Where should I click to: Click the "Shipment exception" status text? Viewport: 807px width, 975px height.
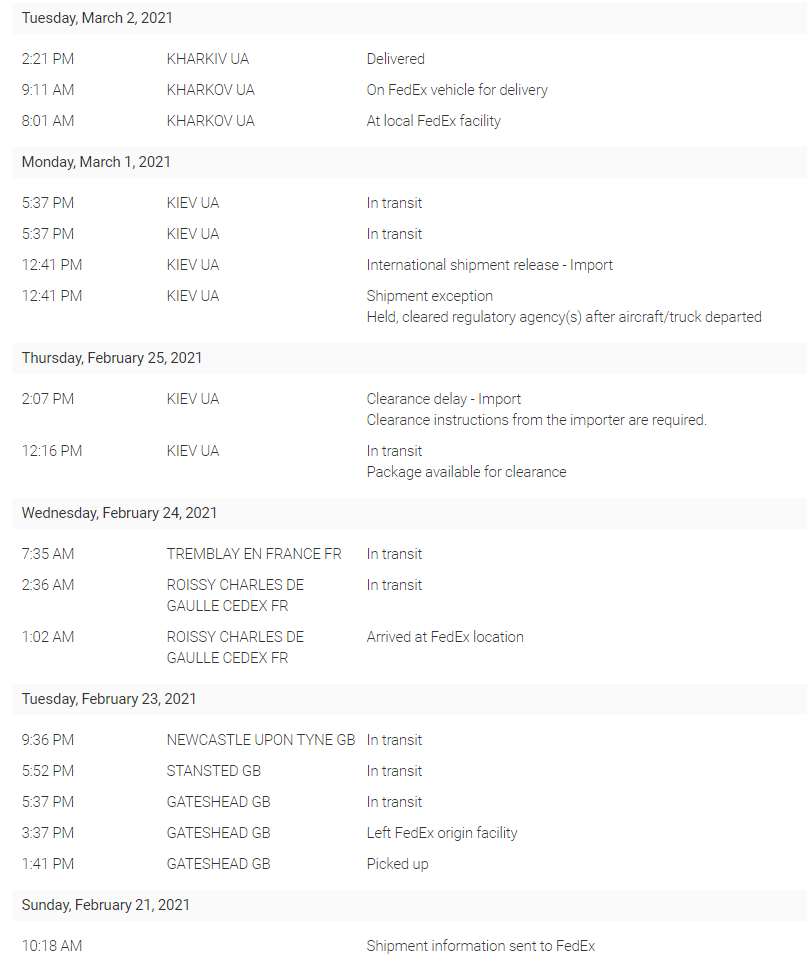[x=429, y=296]
